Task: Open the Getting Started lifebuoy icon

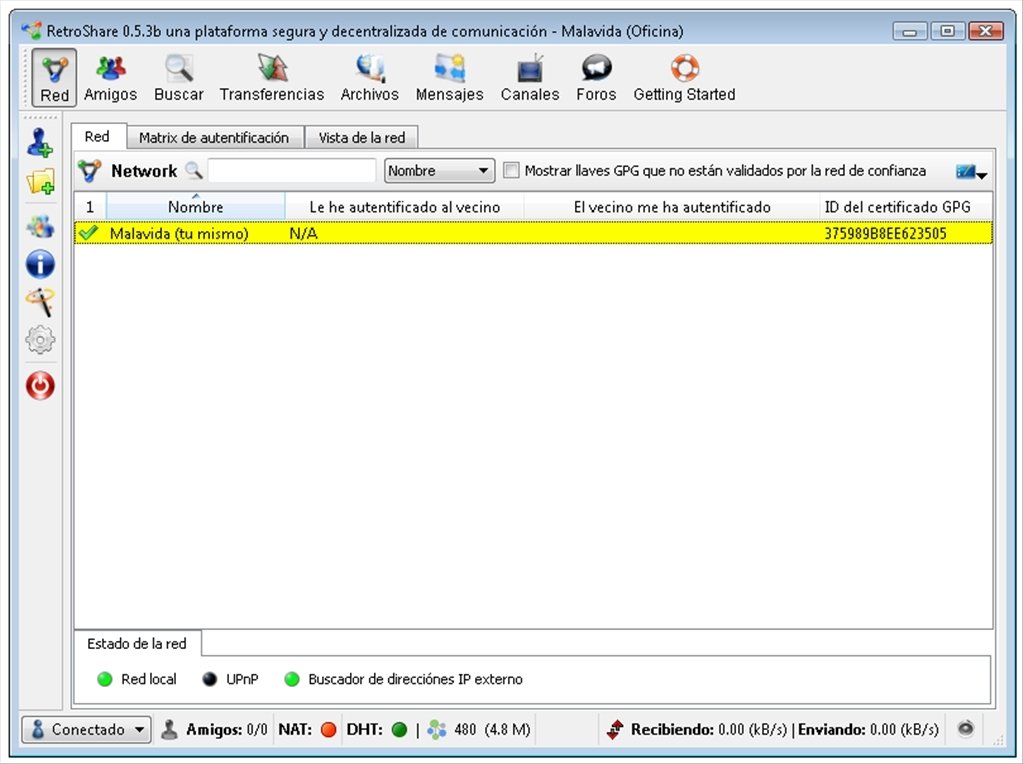Action: 684,68
